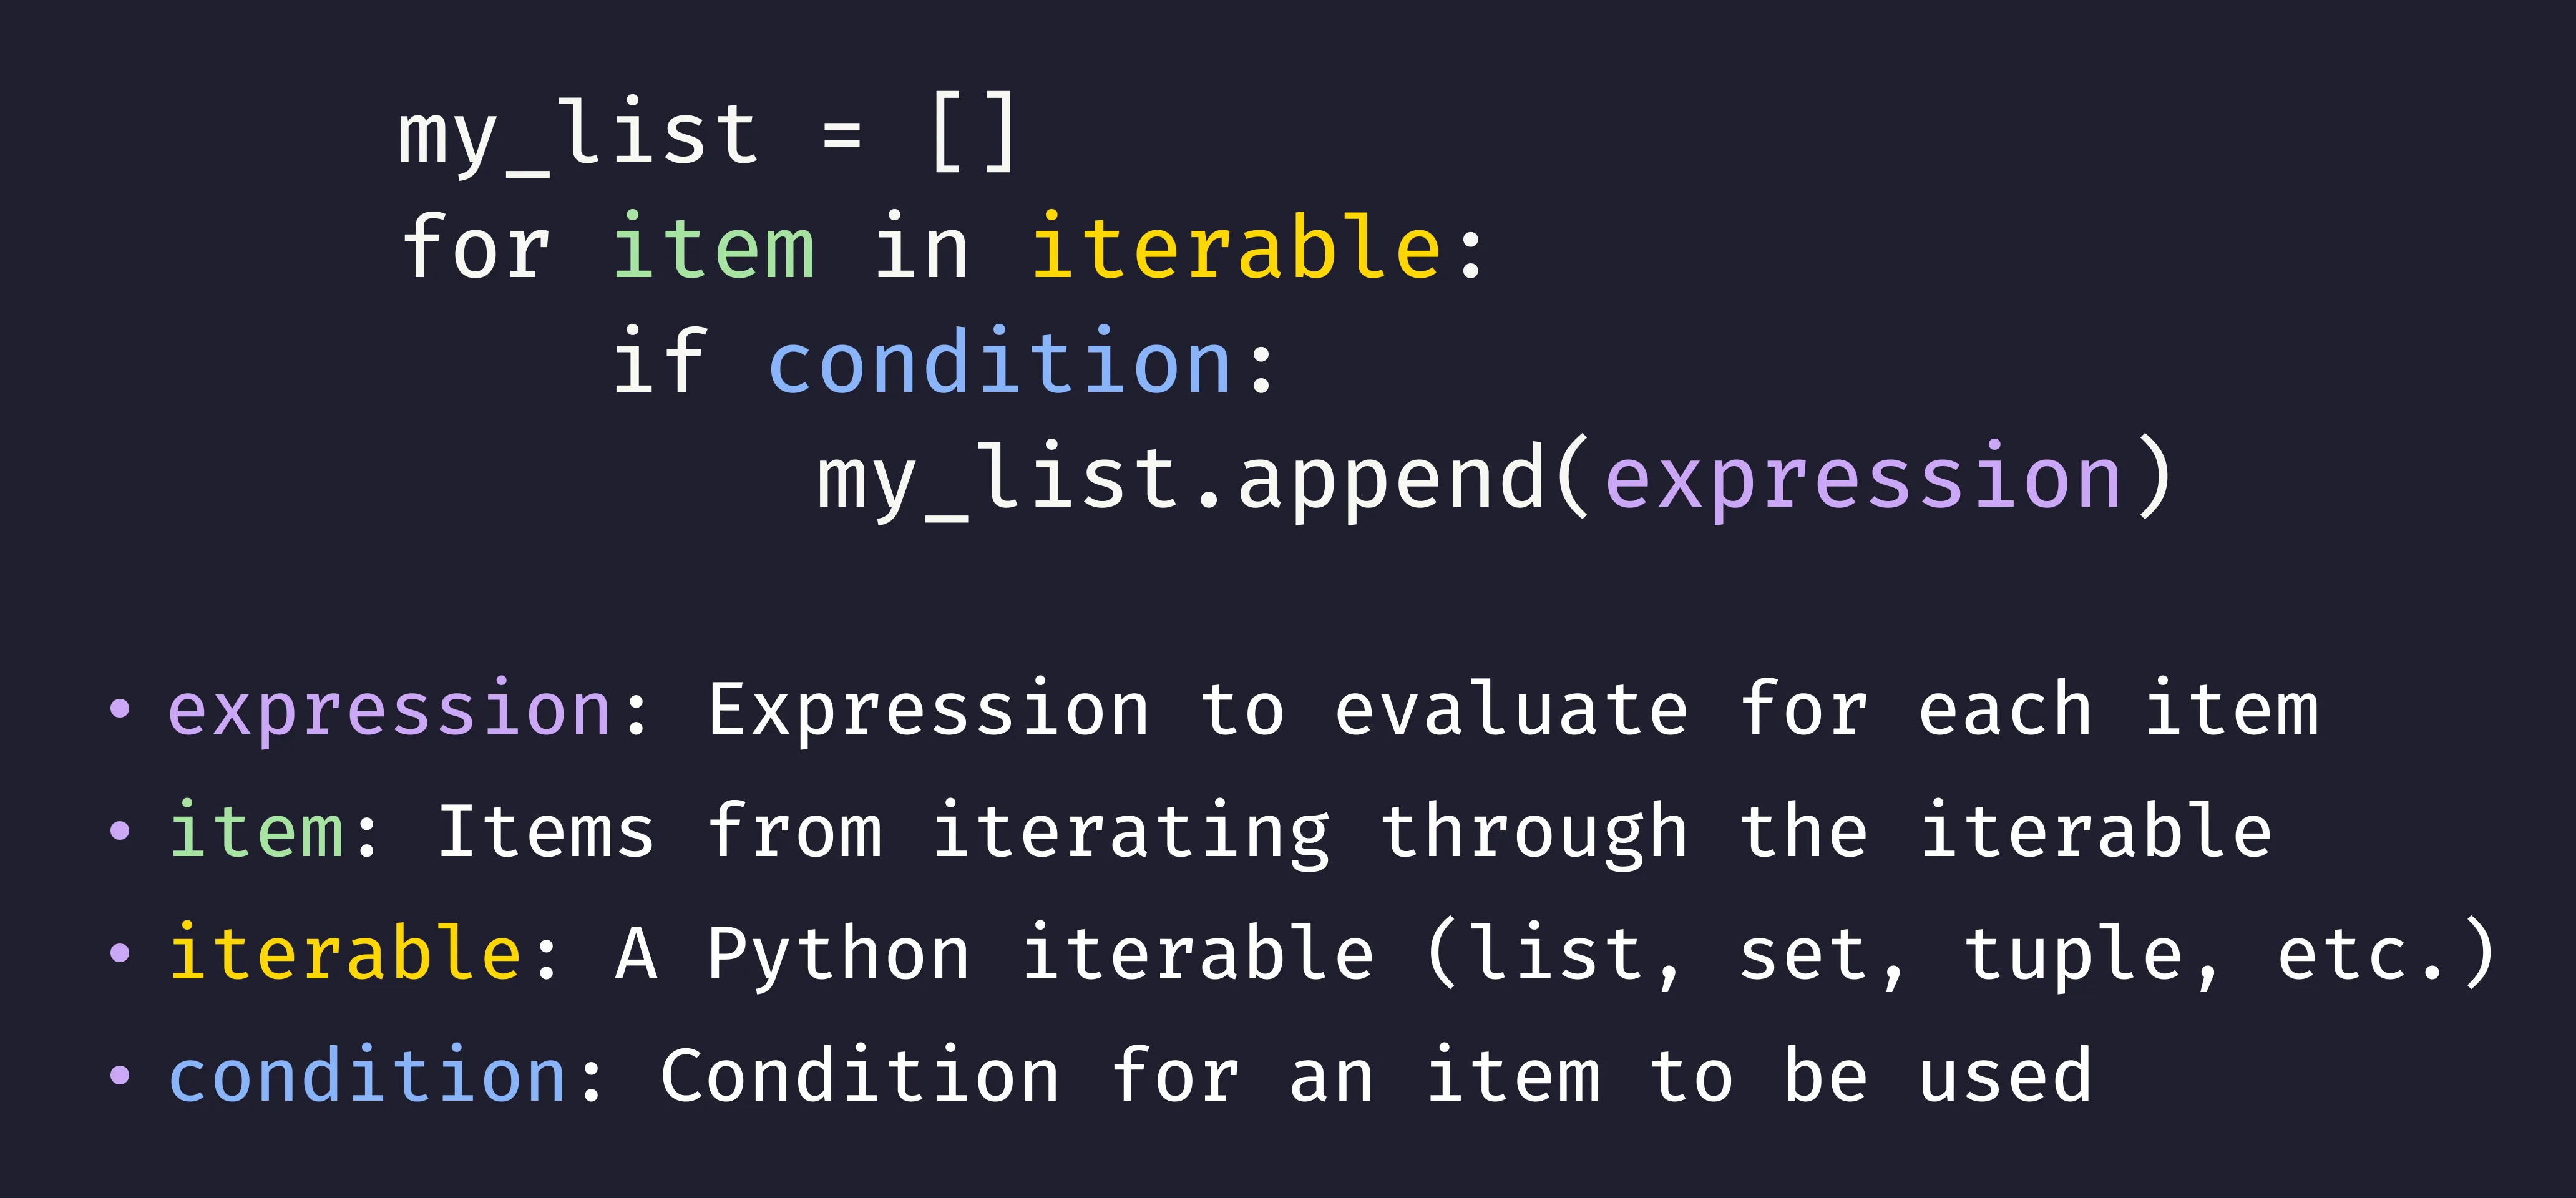Screen dimensions: 2576x1198
Task: Click the empty brackets in my_list assignment
Action: pos(973,132)
